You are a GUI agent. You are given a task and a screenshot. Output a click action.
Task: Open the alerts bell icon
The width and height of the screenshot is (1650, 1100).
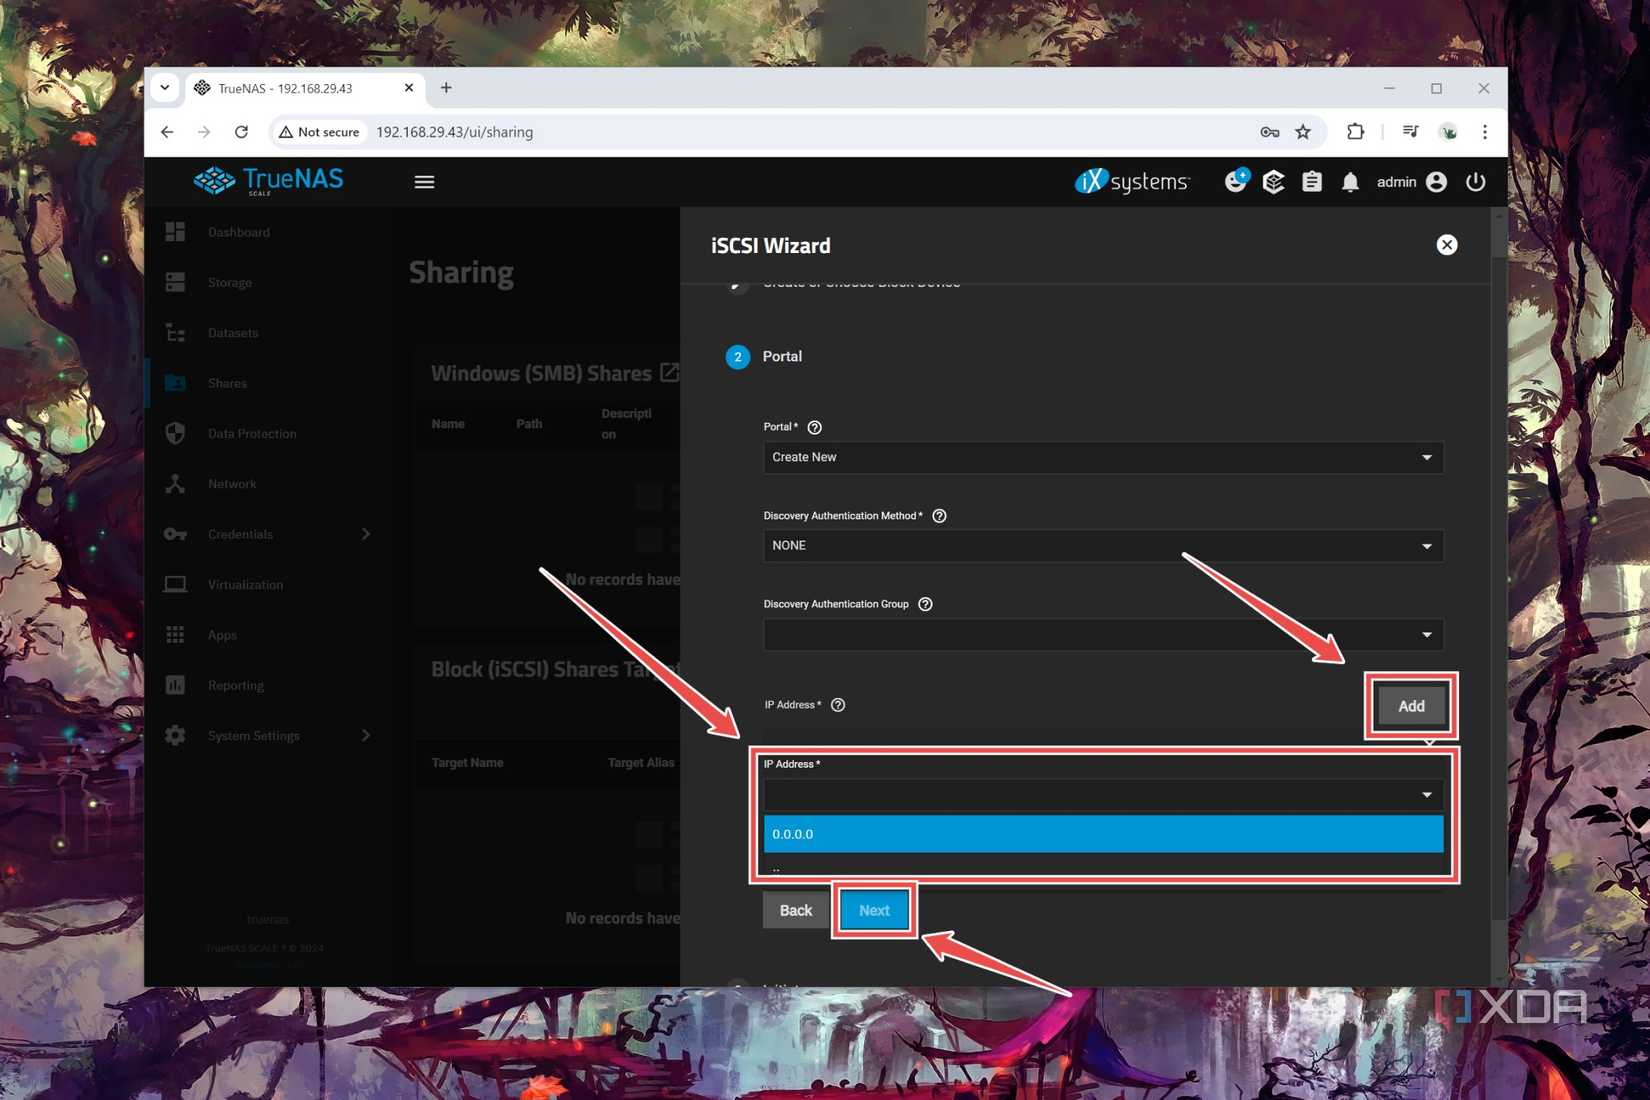1350,182
